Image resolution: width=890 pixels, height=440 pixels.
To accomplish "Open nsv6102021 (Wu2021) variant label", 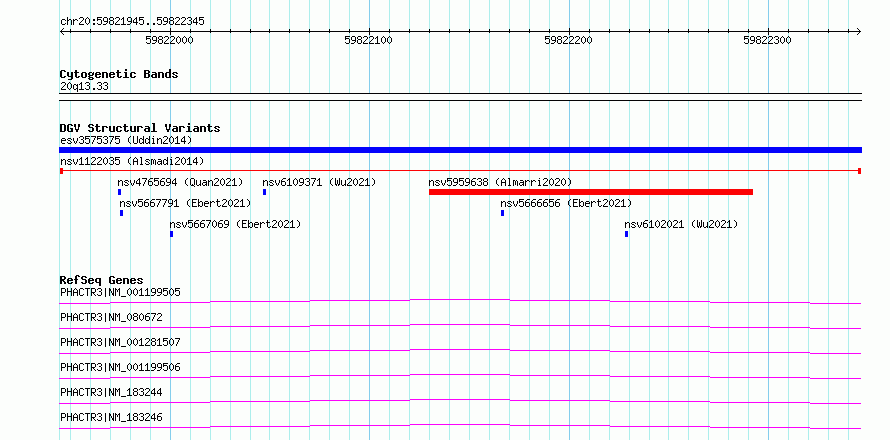I will 681,224.
